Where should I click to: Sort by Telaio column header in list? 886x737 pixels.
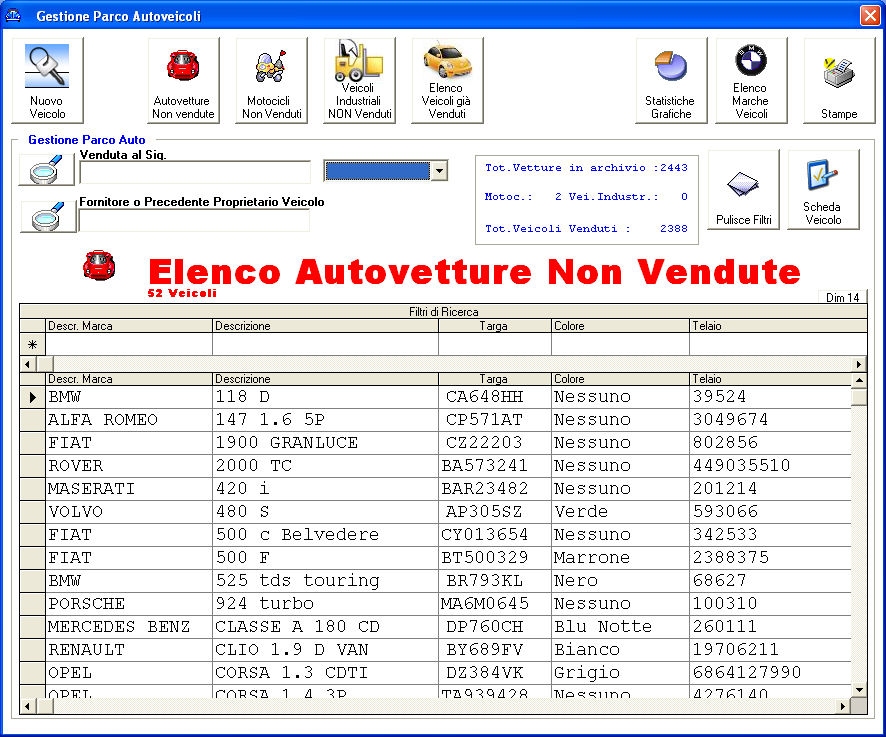coord(770,379)
